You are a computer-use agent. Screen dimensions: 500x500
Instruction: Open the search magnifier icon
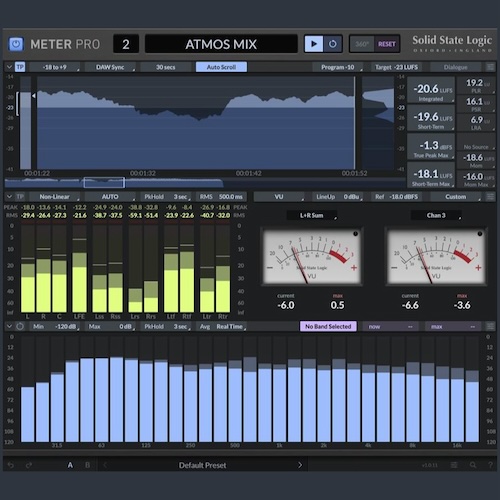[x=473, y=465]
